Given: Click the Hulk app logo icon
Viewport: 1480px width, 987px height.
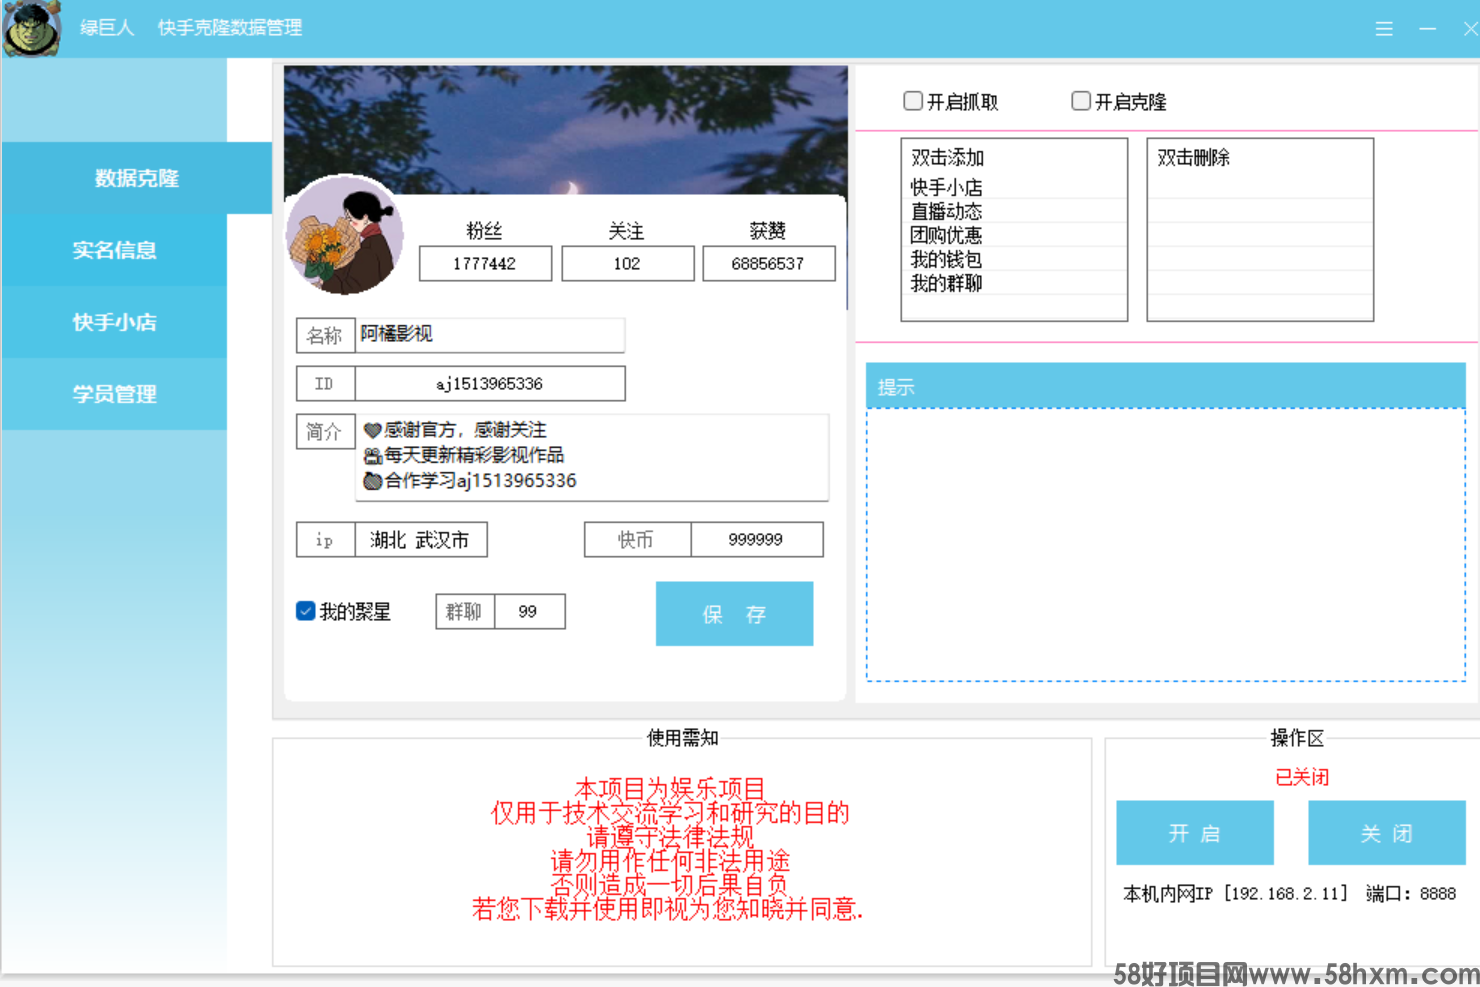Looking at the screenshot, I should click(x=32, y=28).
